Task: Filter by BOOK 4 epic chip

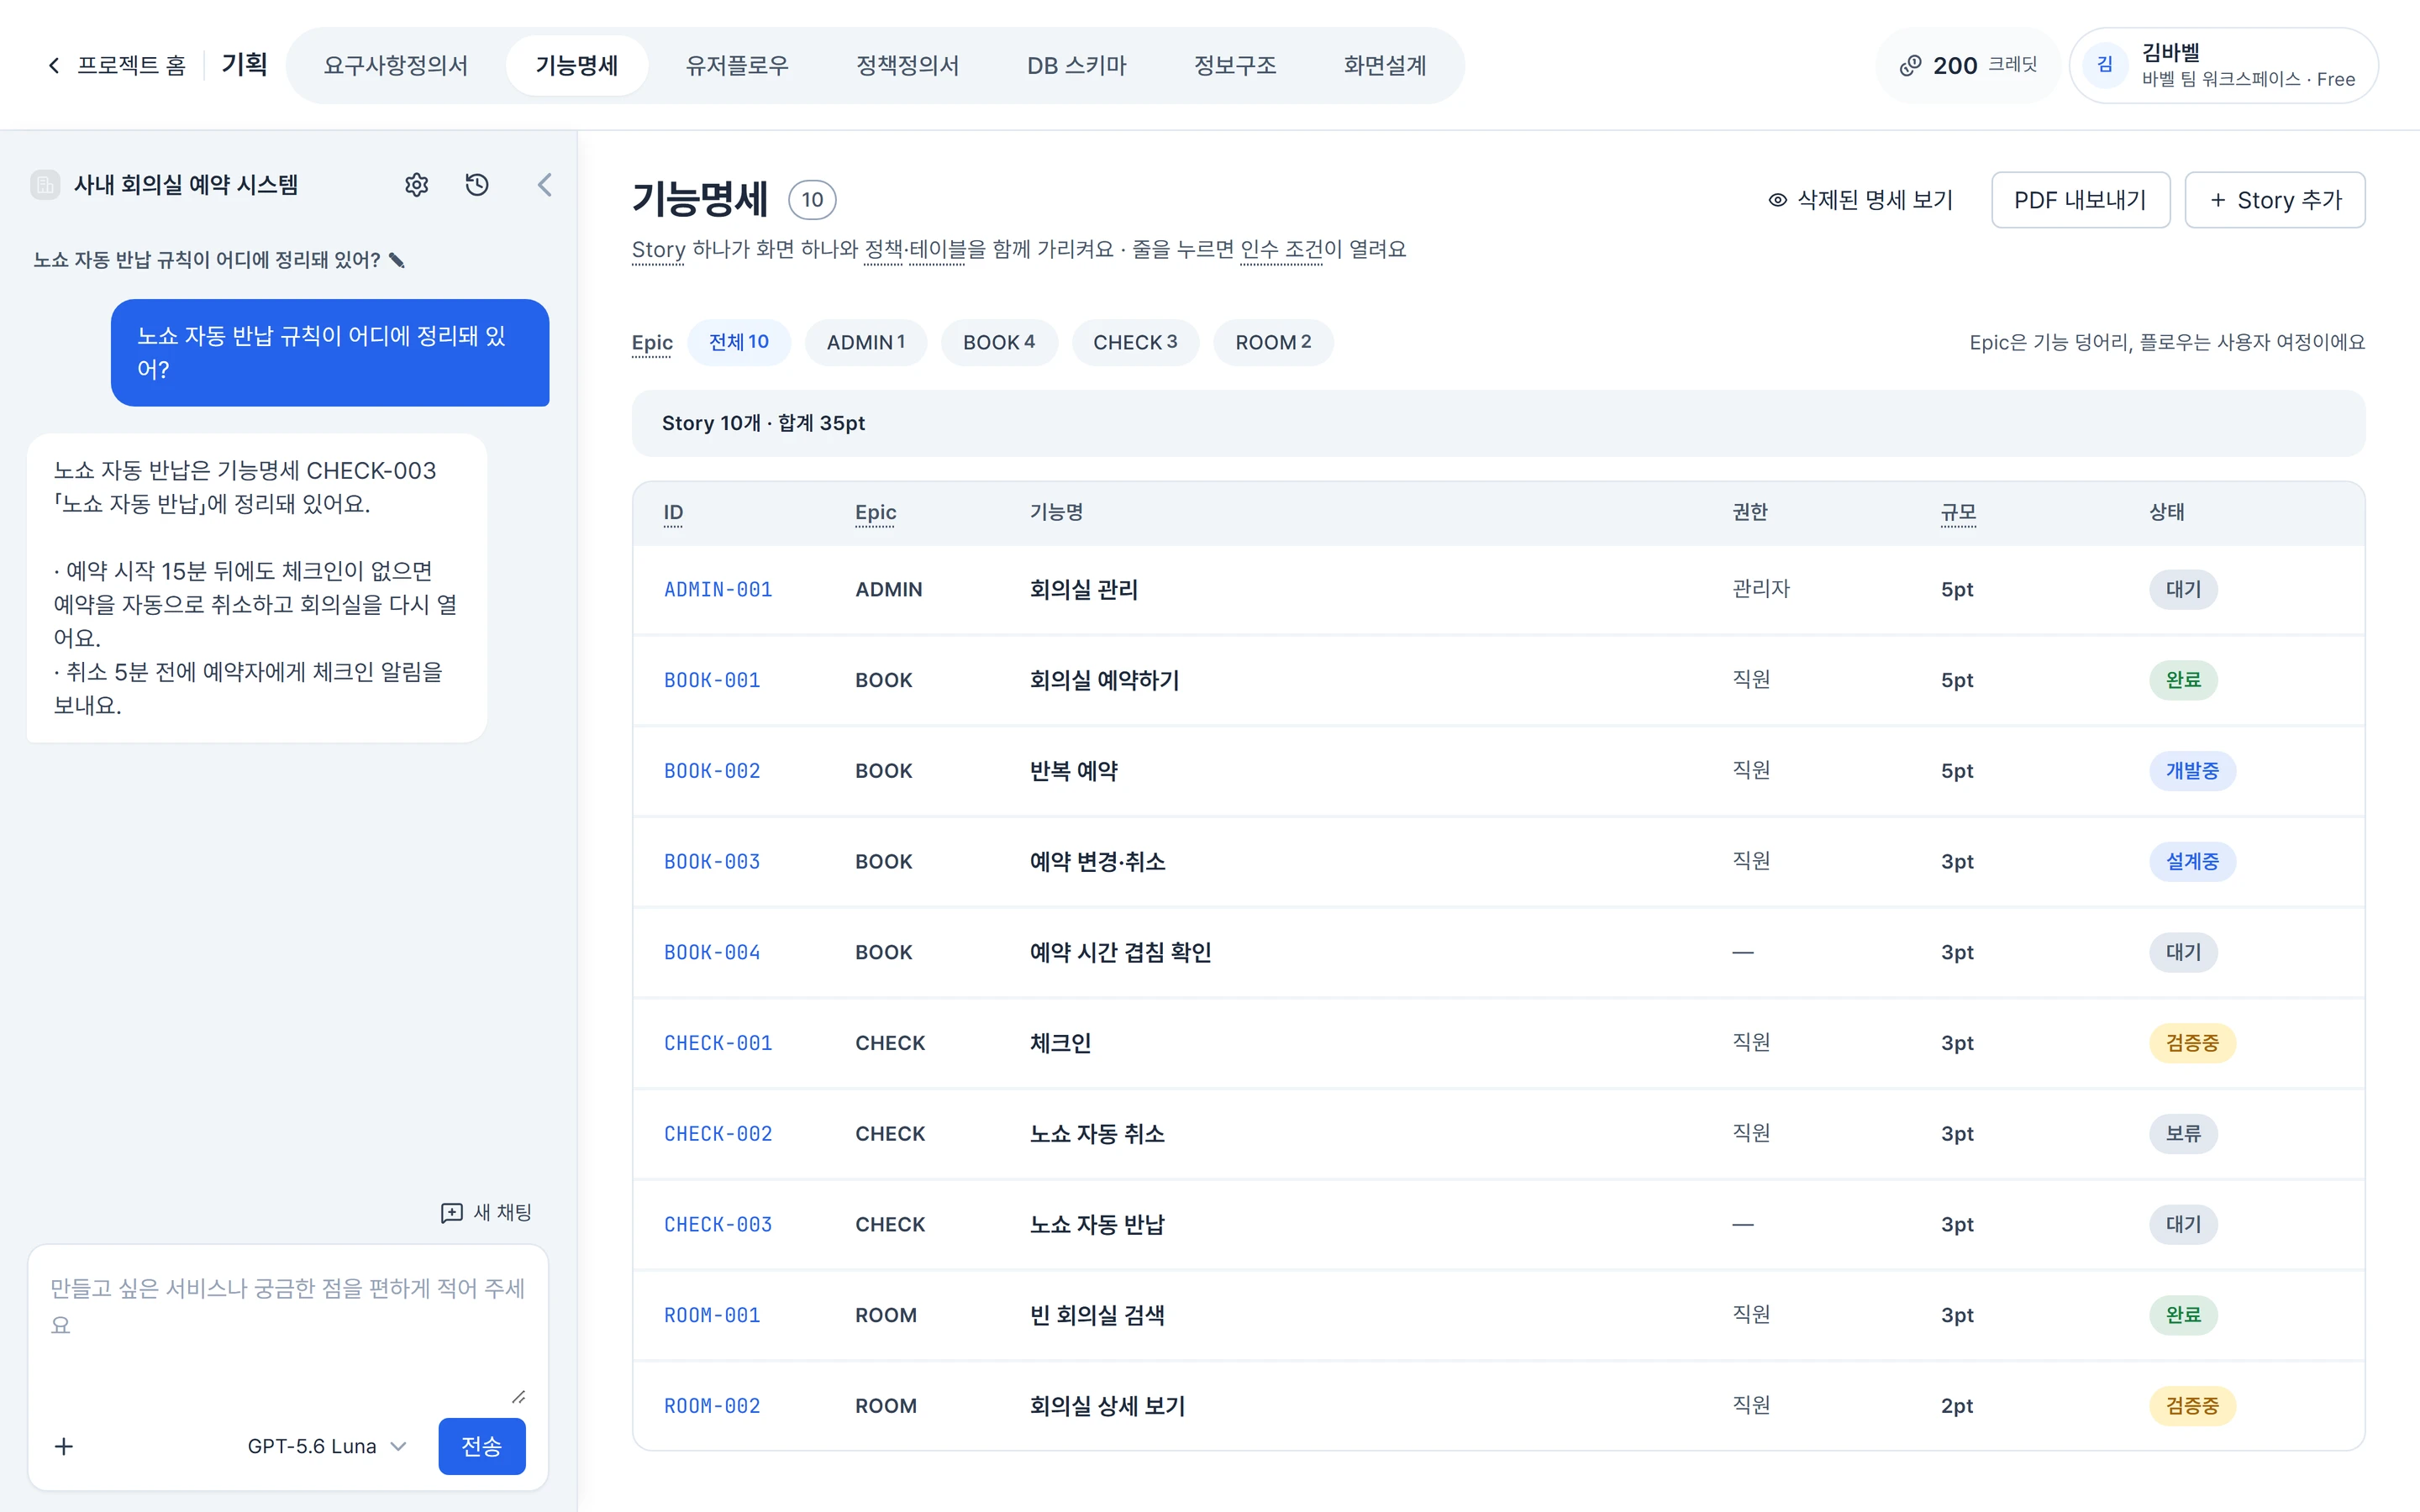Action: pyautogui.click(x=999, y=342)
